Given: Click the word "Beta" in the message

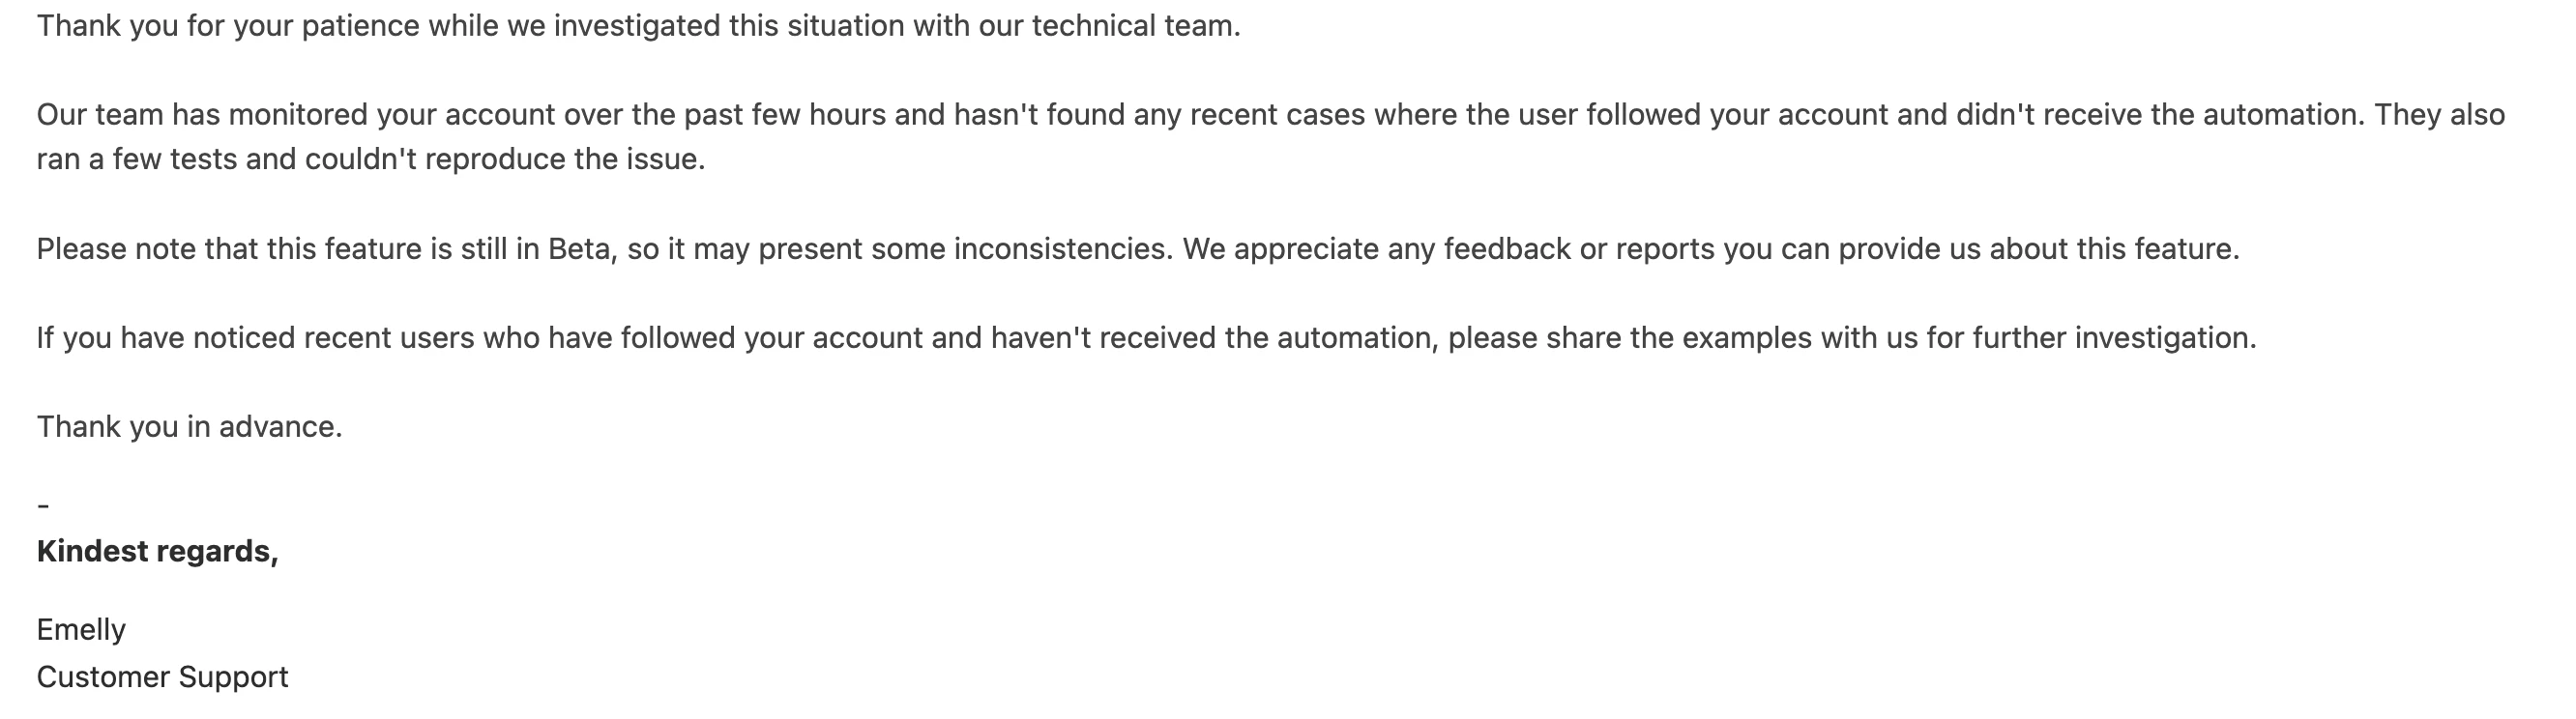Looking at the screenshot, I should [x=580, y=249].
